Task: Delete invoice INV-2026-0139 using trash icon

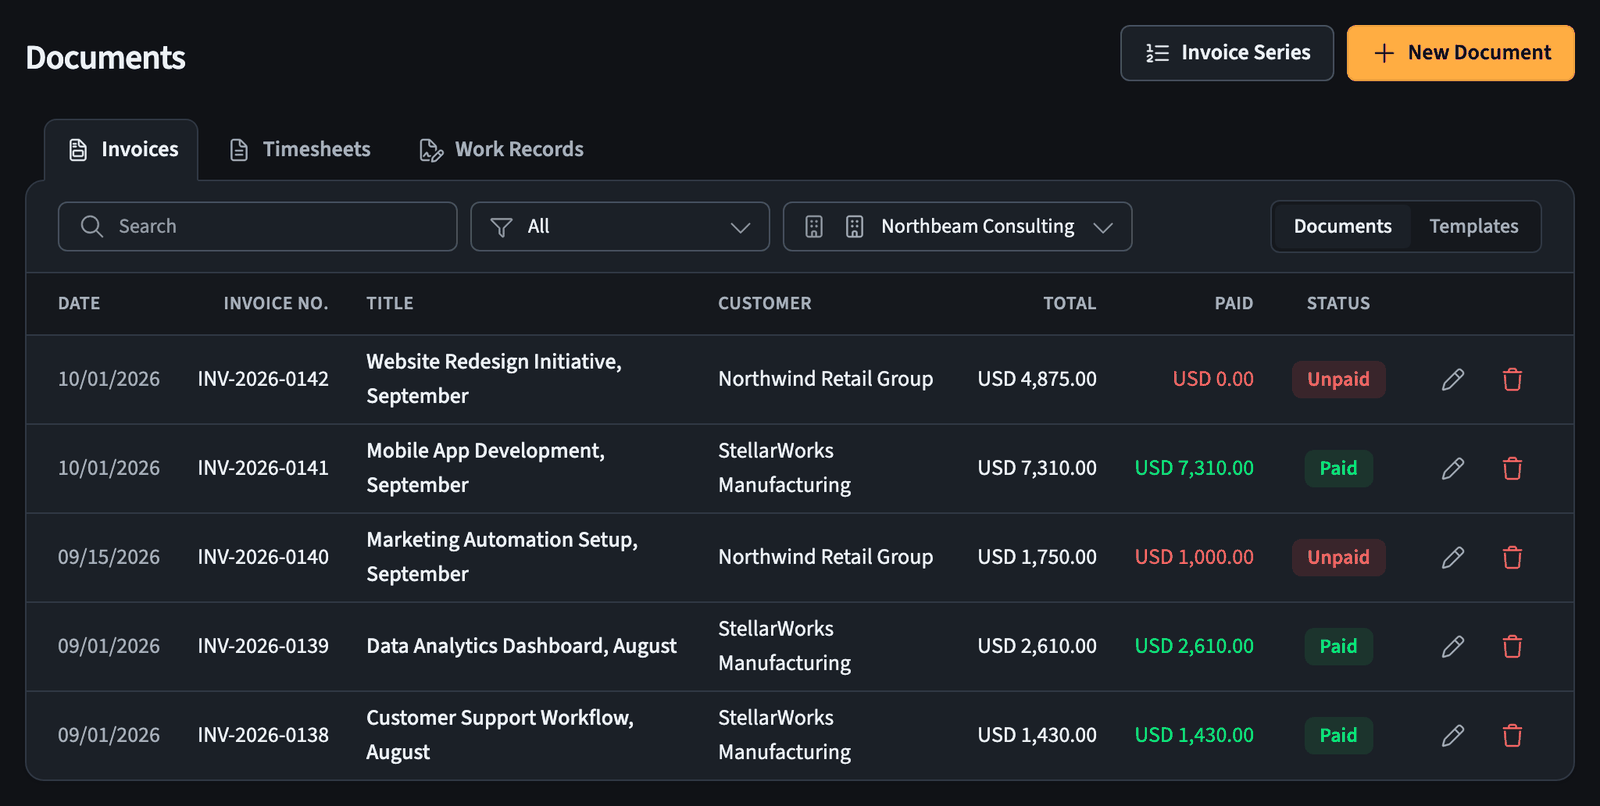Action: pos(1512,646)
